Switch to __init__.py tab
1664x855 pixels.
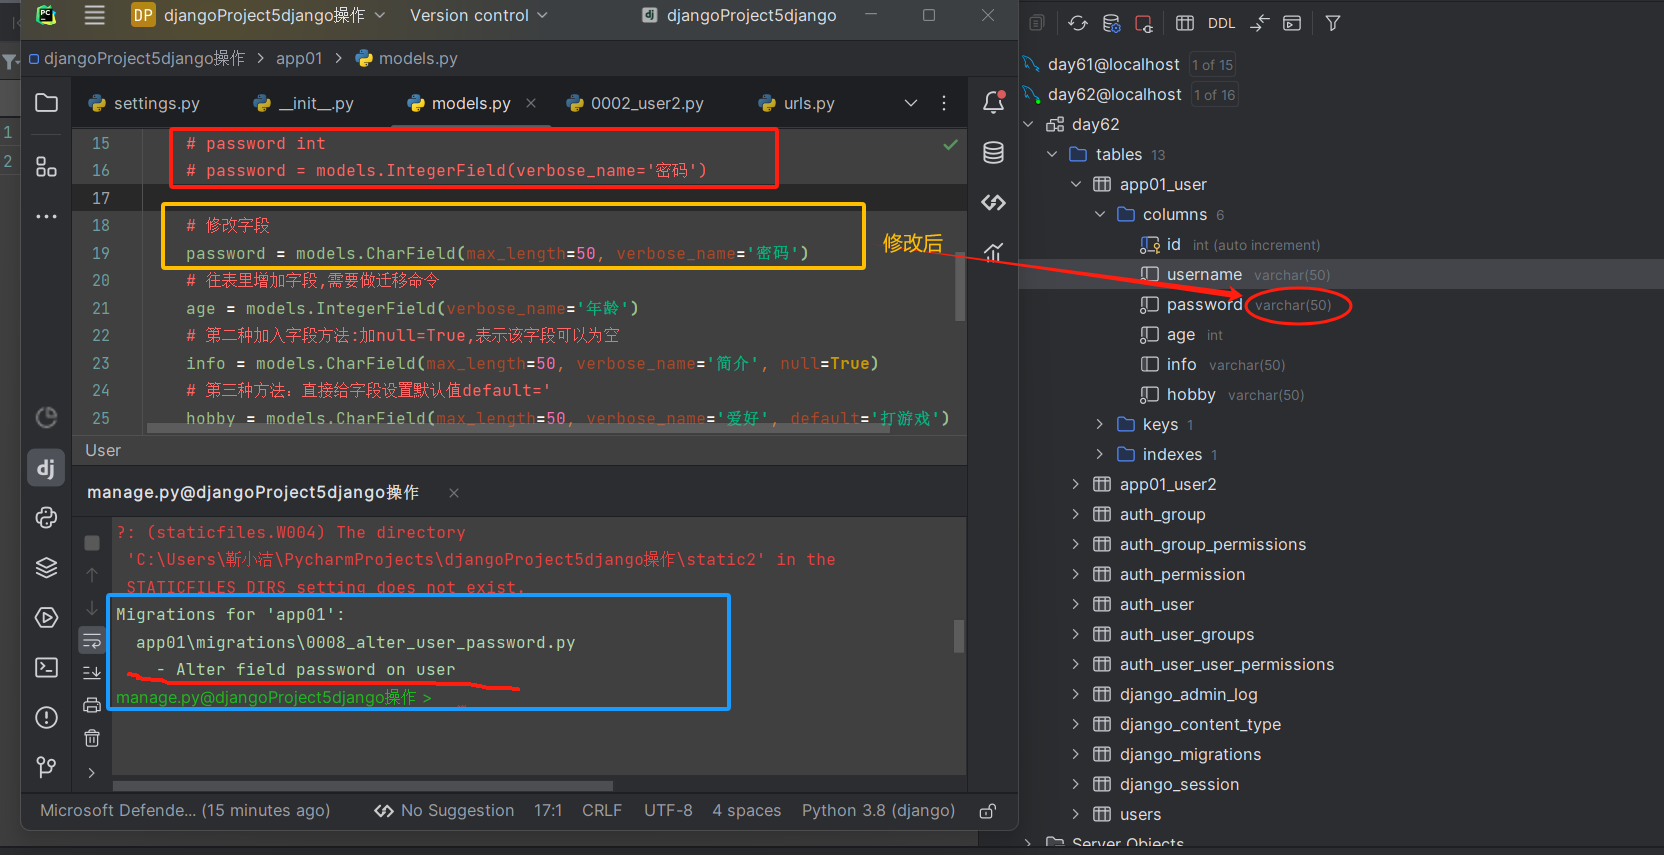(305, 103)
